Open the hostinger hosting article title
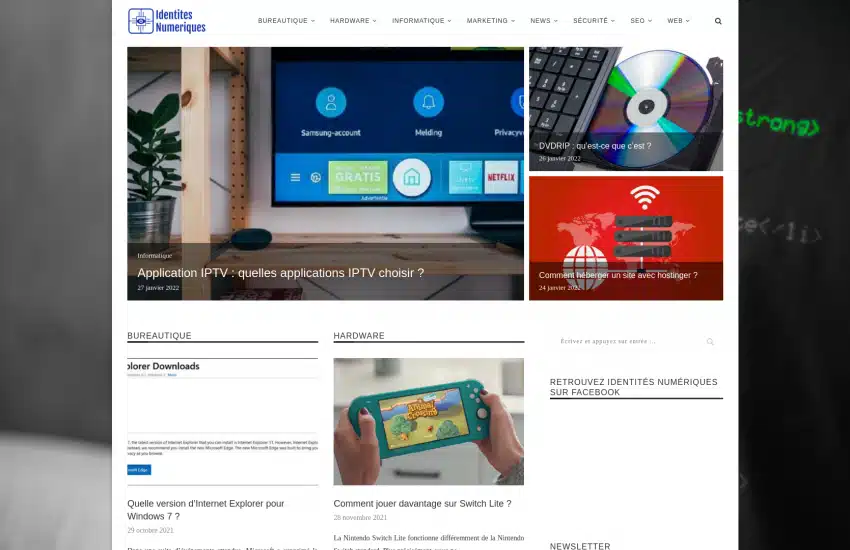The height and width of the screenshot is (550, 850). coord(618,275)
